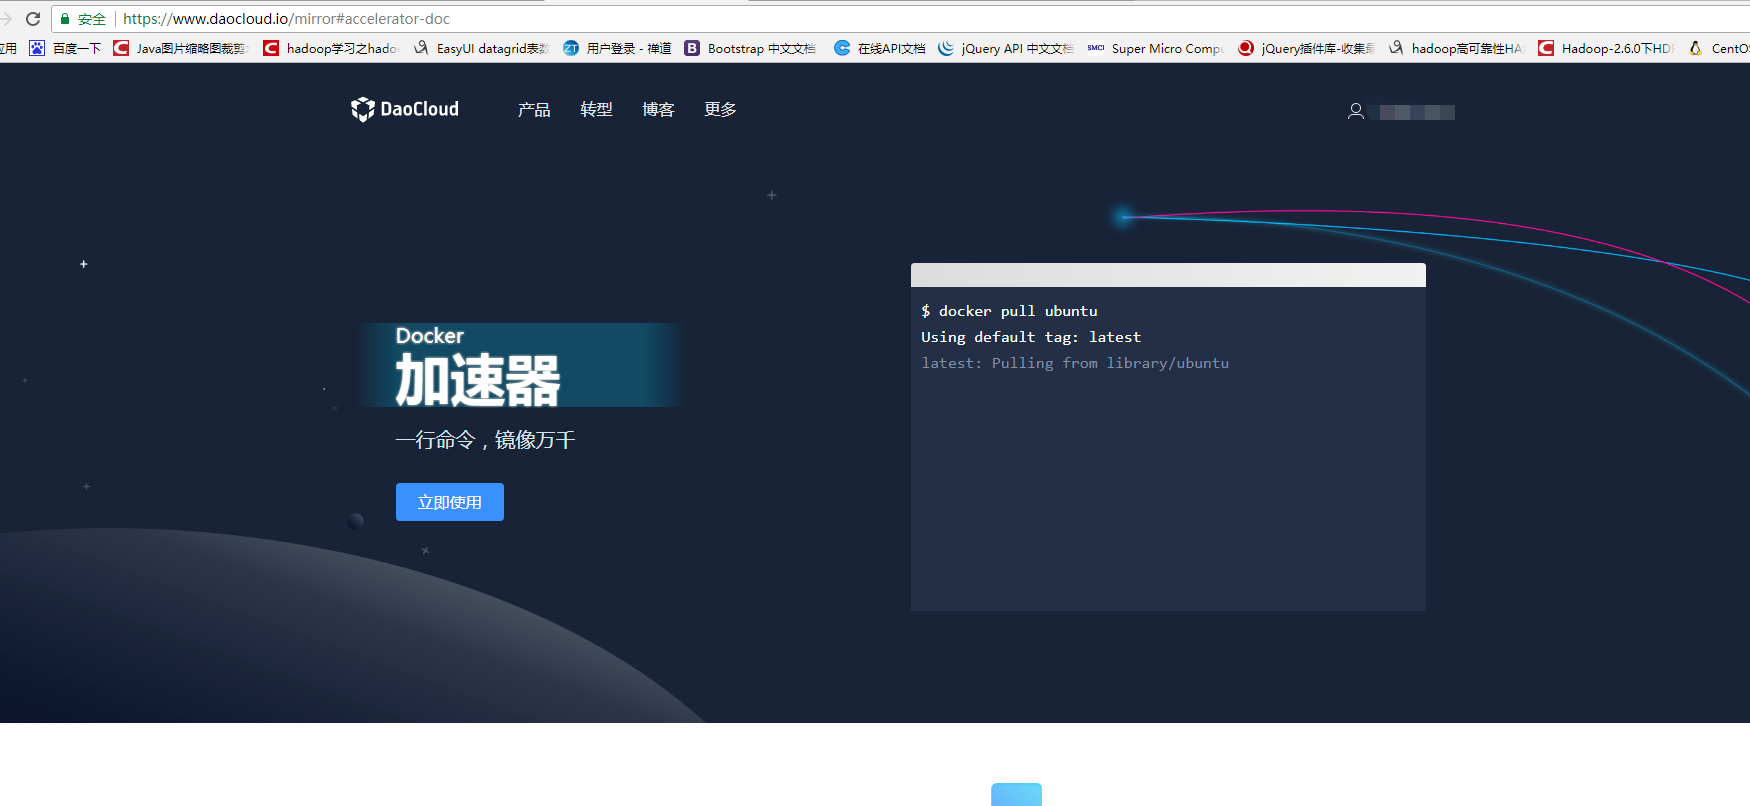Open the CentO bookmark with penguin icon
The width and height of the screenshot is (1750, 806).
click(x=1719, y=48)
